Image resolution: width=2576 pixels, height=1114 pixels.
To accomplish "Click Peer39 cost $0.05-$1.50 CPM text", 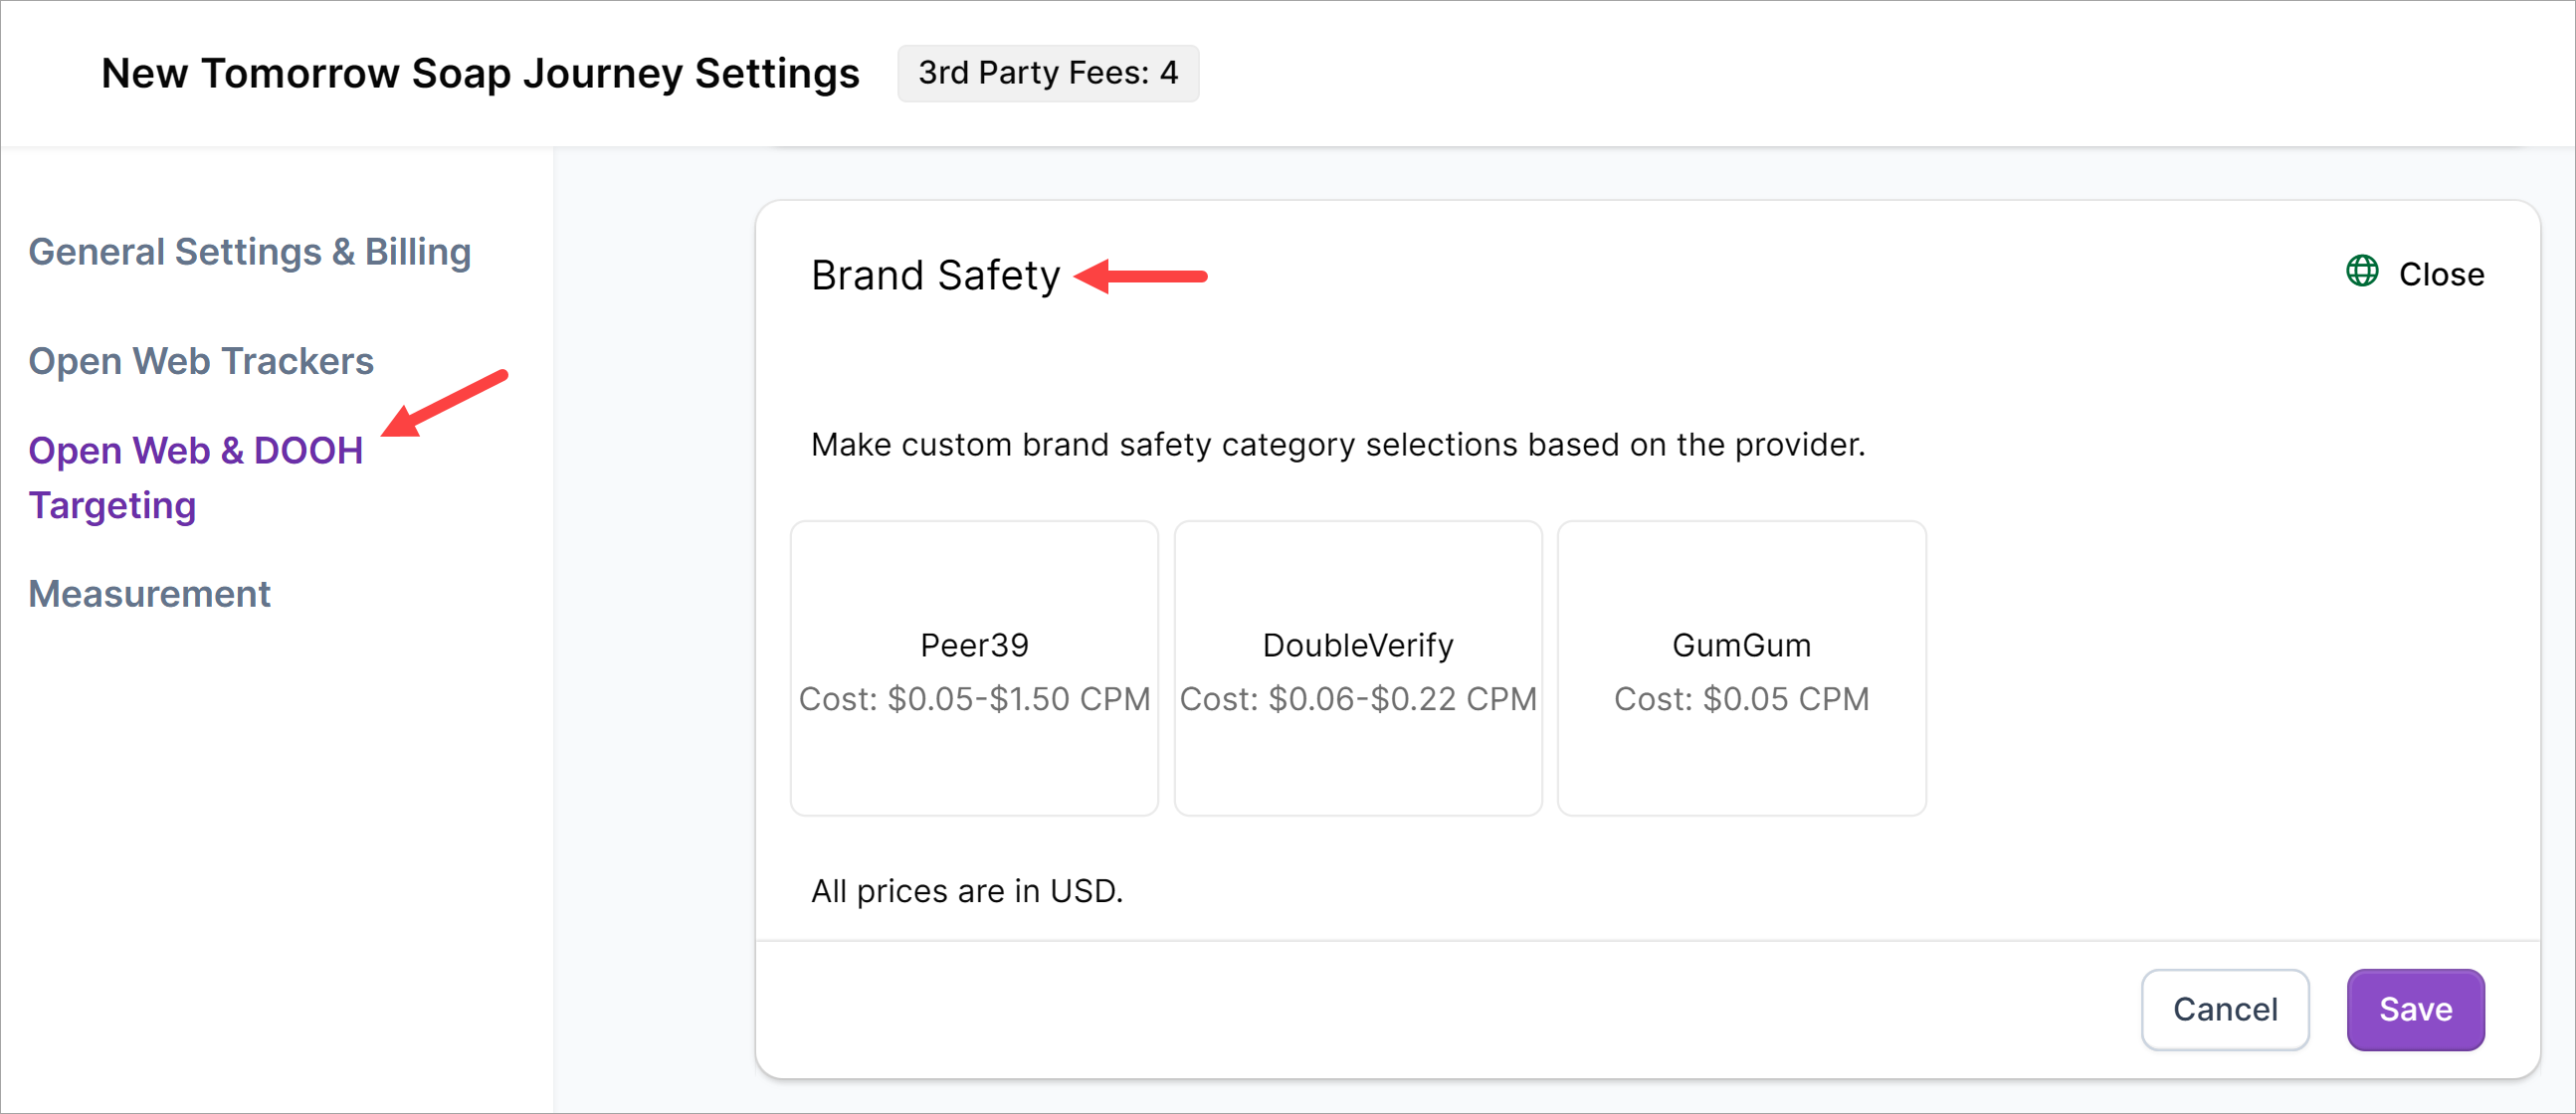I will 973,699.
